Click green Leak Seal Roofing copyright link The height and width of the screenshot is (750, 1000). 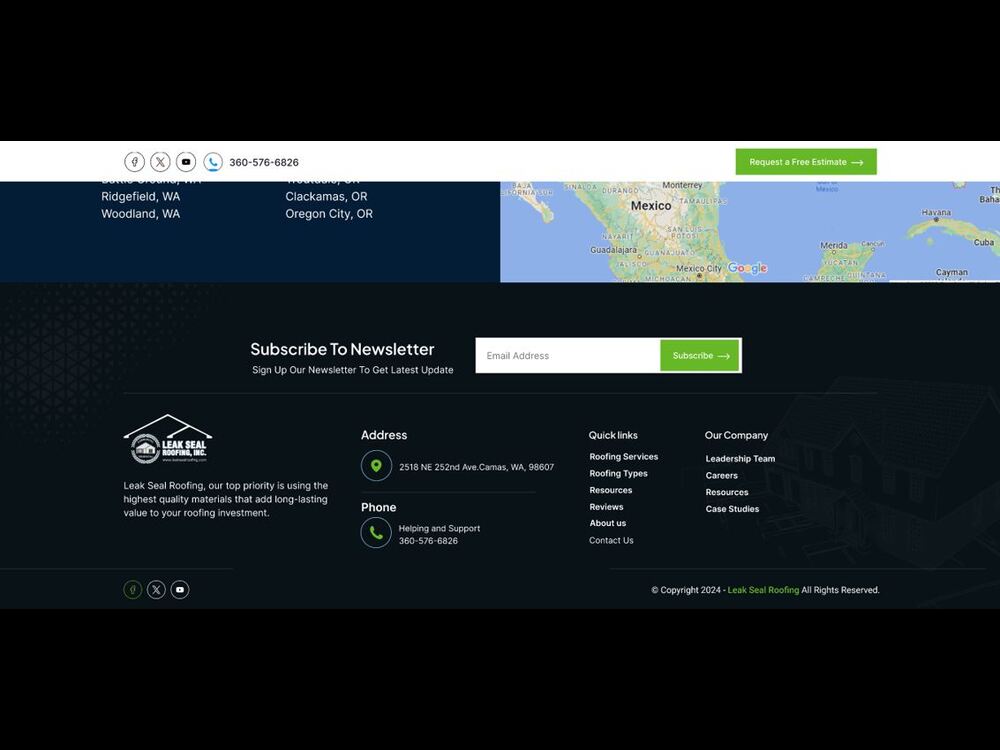[x=763, y=591]
